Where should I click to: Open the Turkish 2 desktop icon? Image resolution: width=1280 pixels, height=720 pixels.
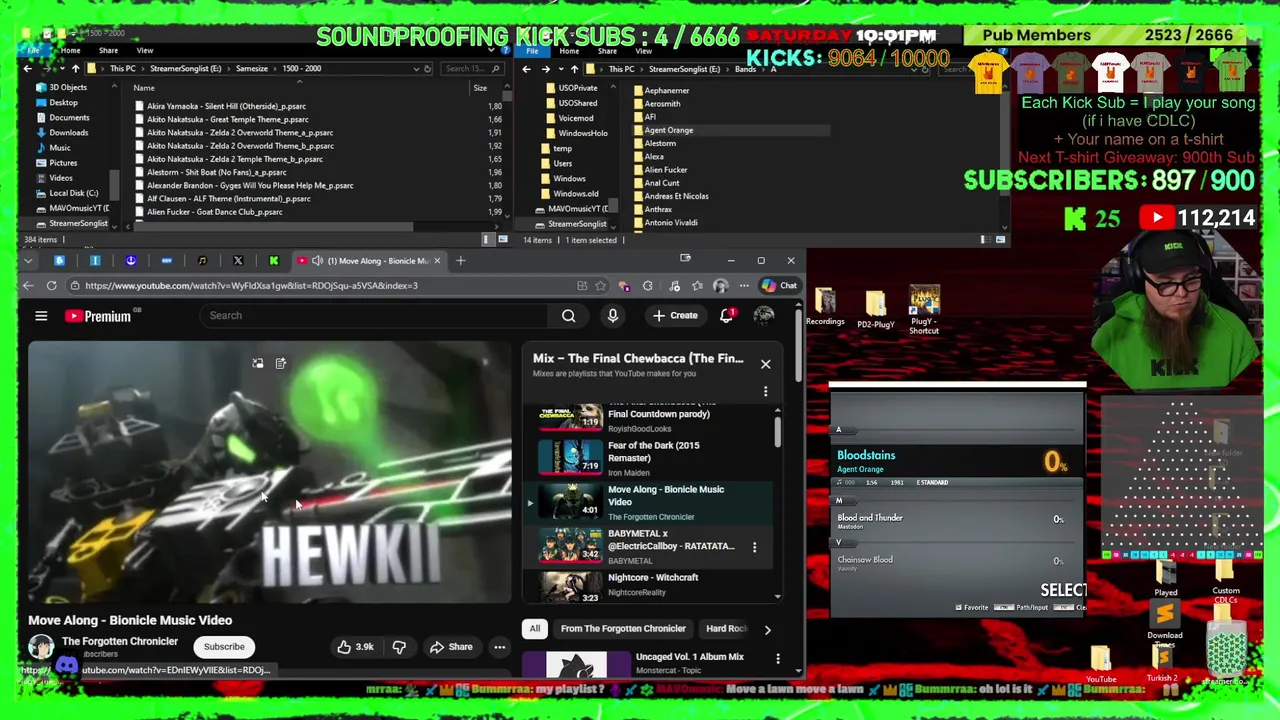pyautogui.click(x=1162, y=662)
